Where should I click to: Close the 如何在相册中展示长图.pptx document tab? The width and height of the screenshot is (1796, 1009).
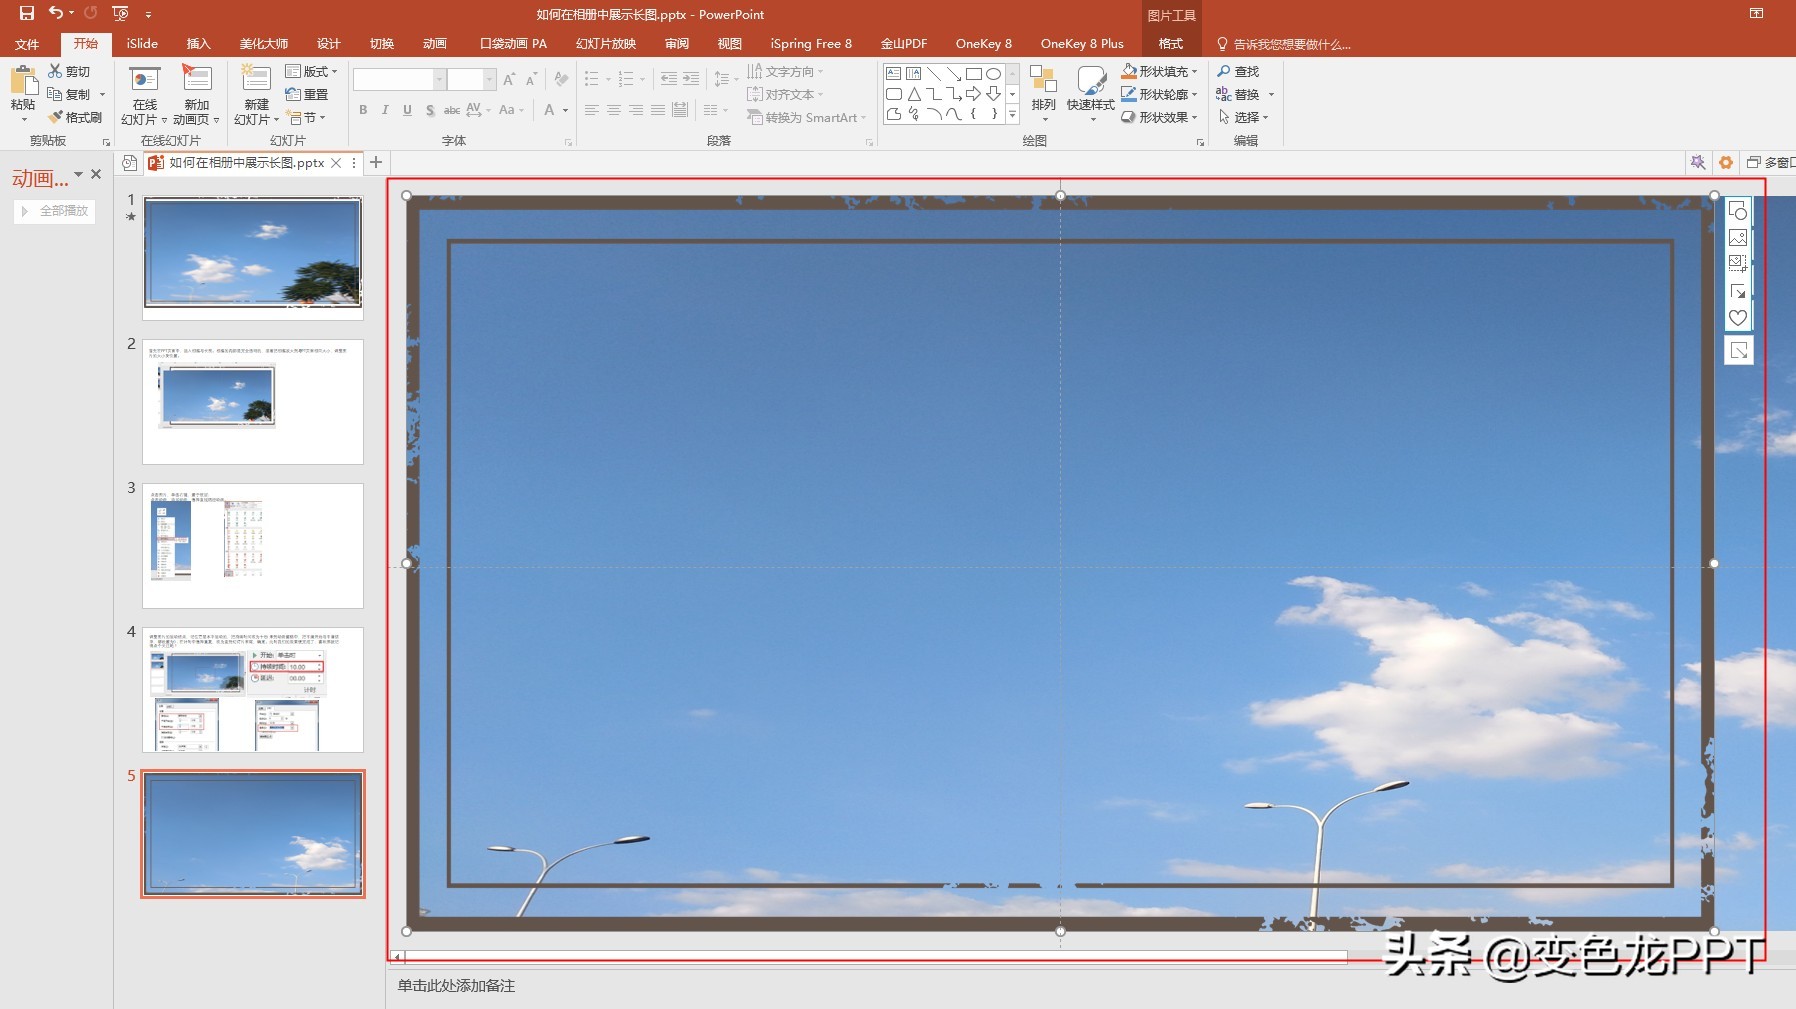click(x=336, y=162)
